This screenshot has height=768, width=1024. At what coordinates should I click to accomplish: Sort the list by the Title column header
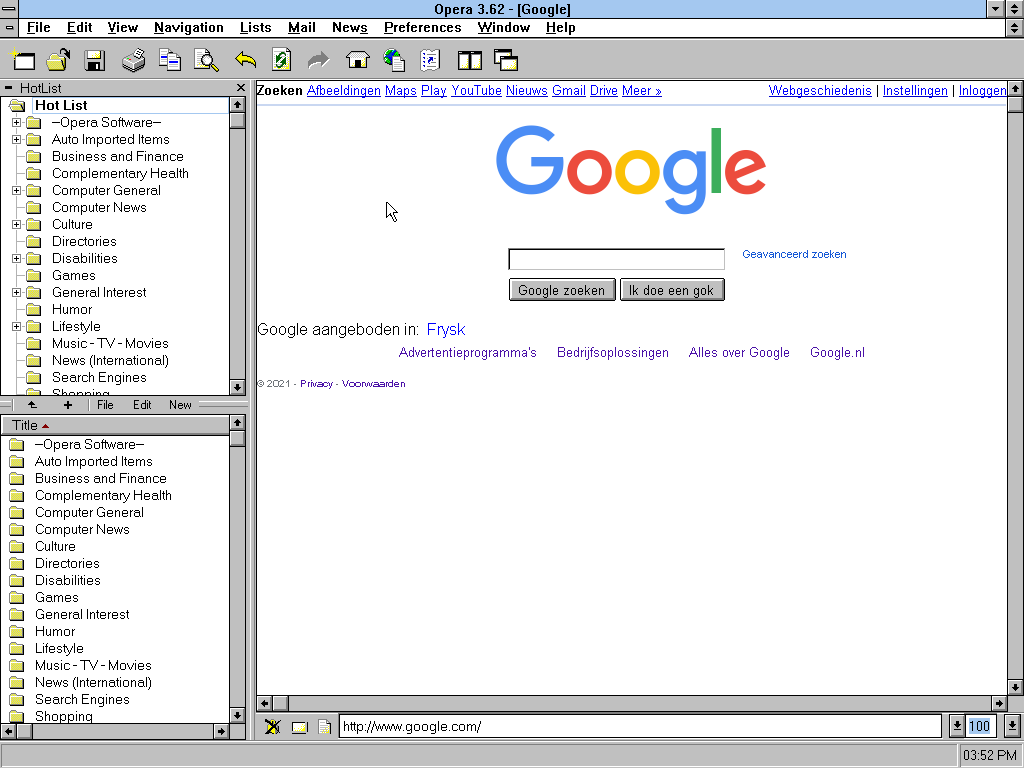[115, 425]
